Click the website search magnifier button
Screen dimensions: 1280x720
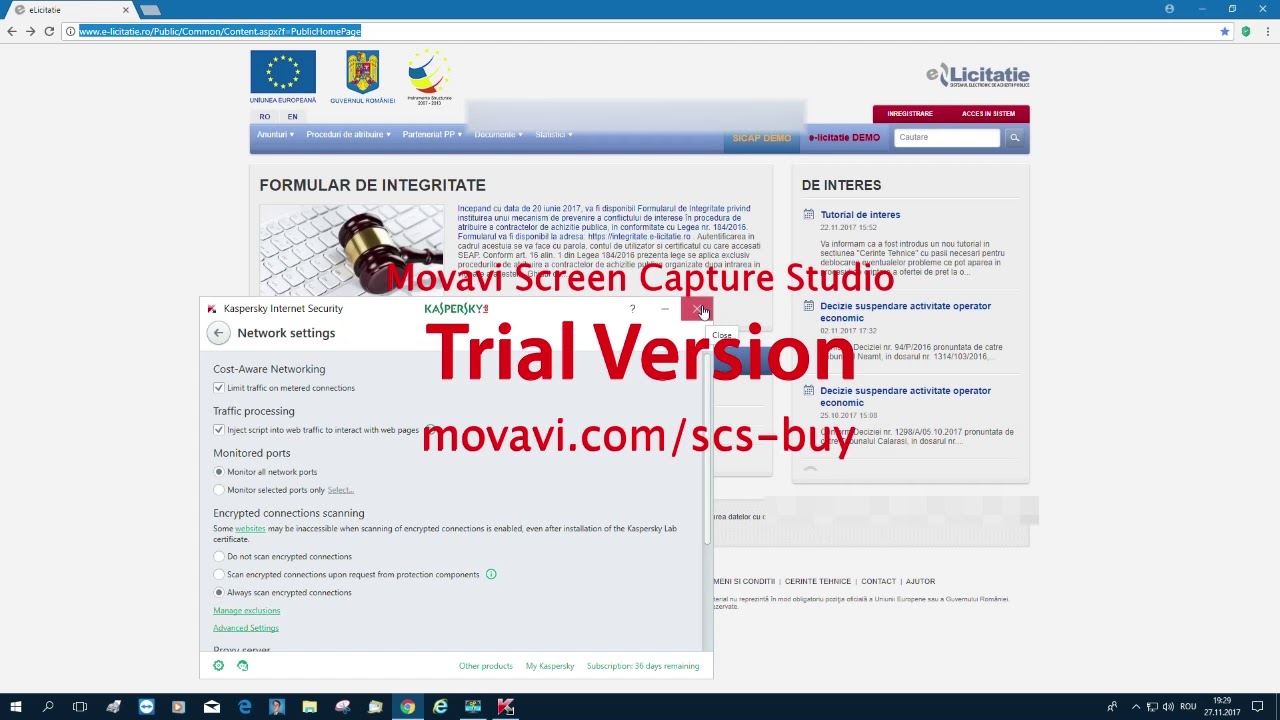point(1014,138)
